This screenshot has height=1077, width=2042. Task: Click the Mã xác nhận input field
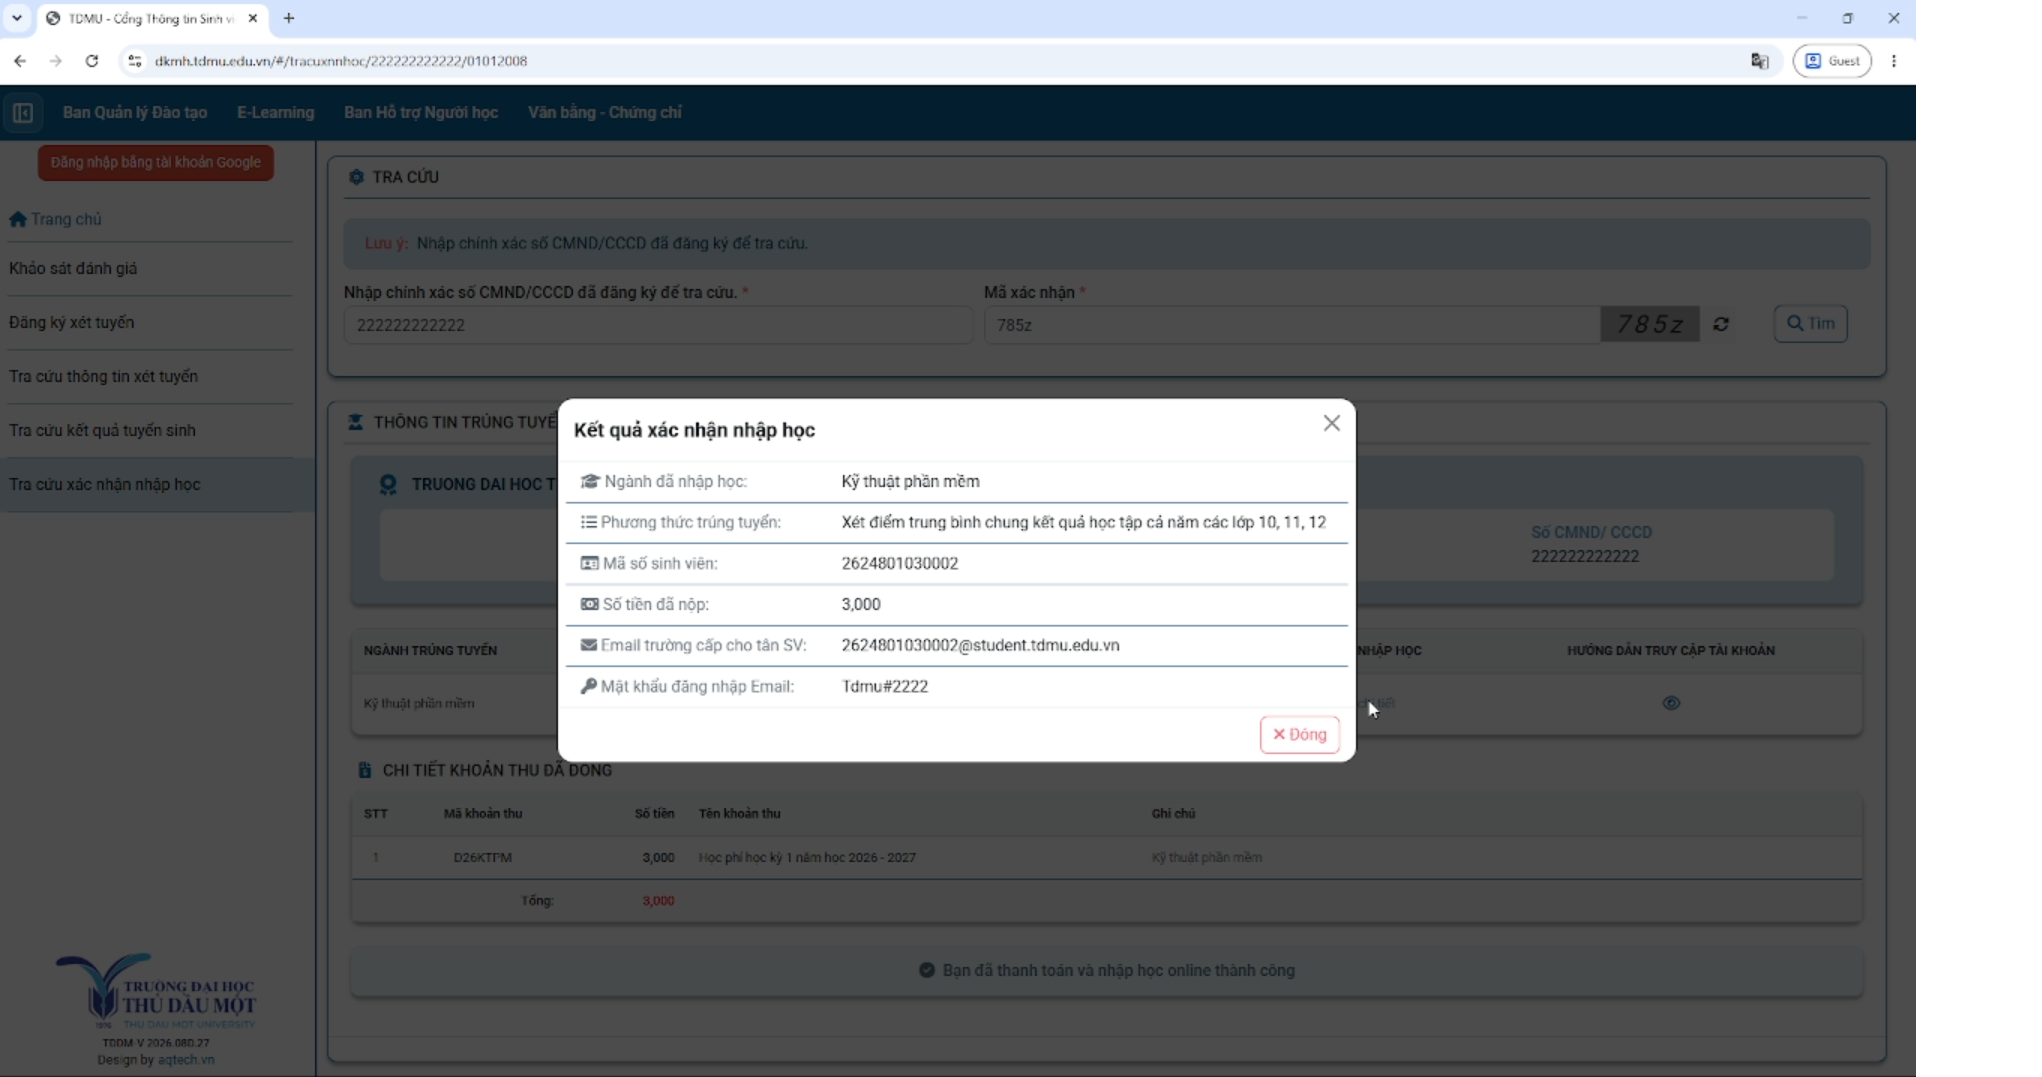[1292, 325]
